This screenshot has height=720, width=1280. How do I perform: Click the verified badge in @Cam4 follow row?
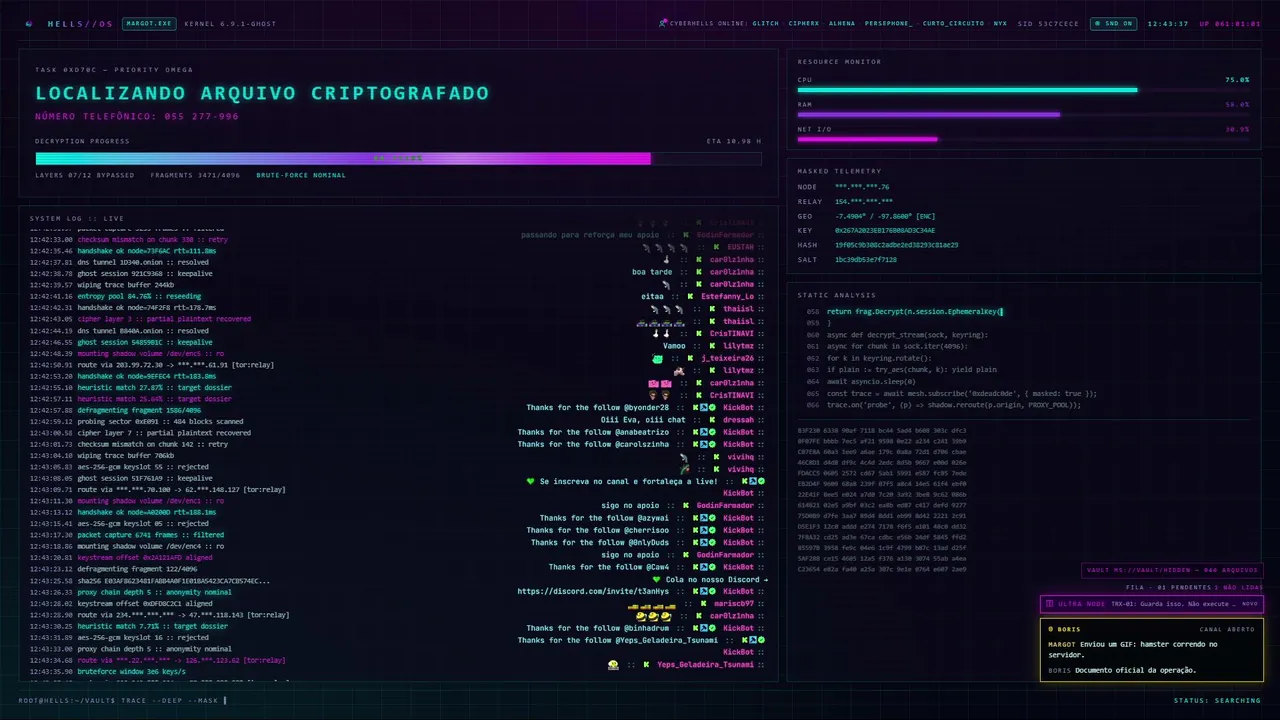coord(711,567)
